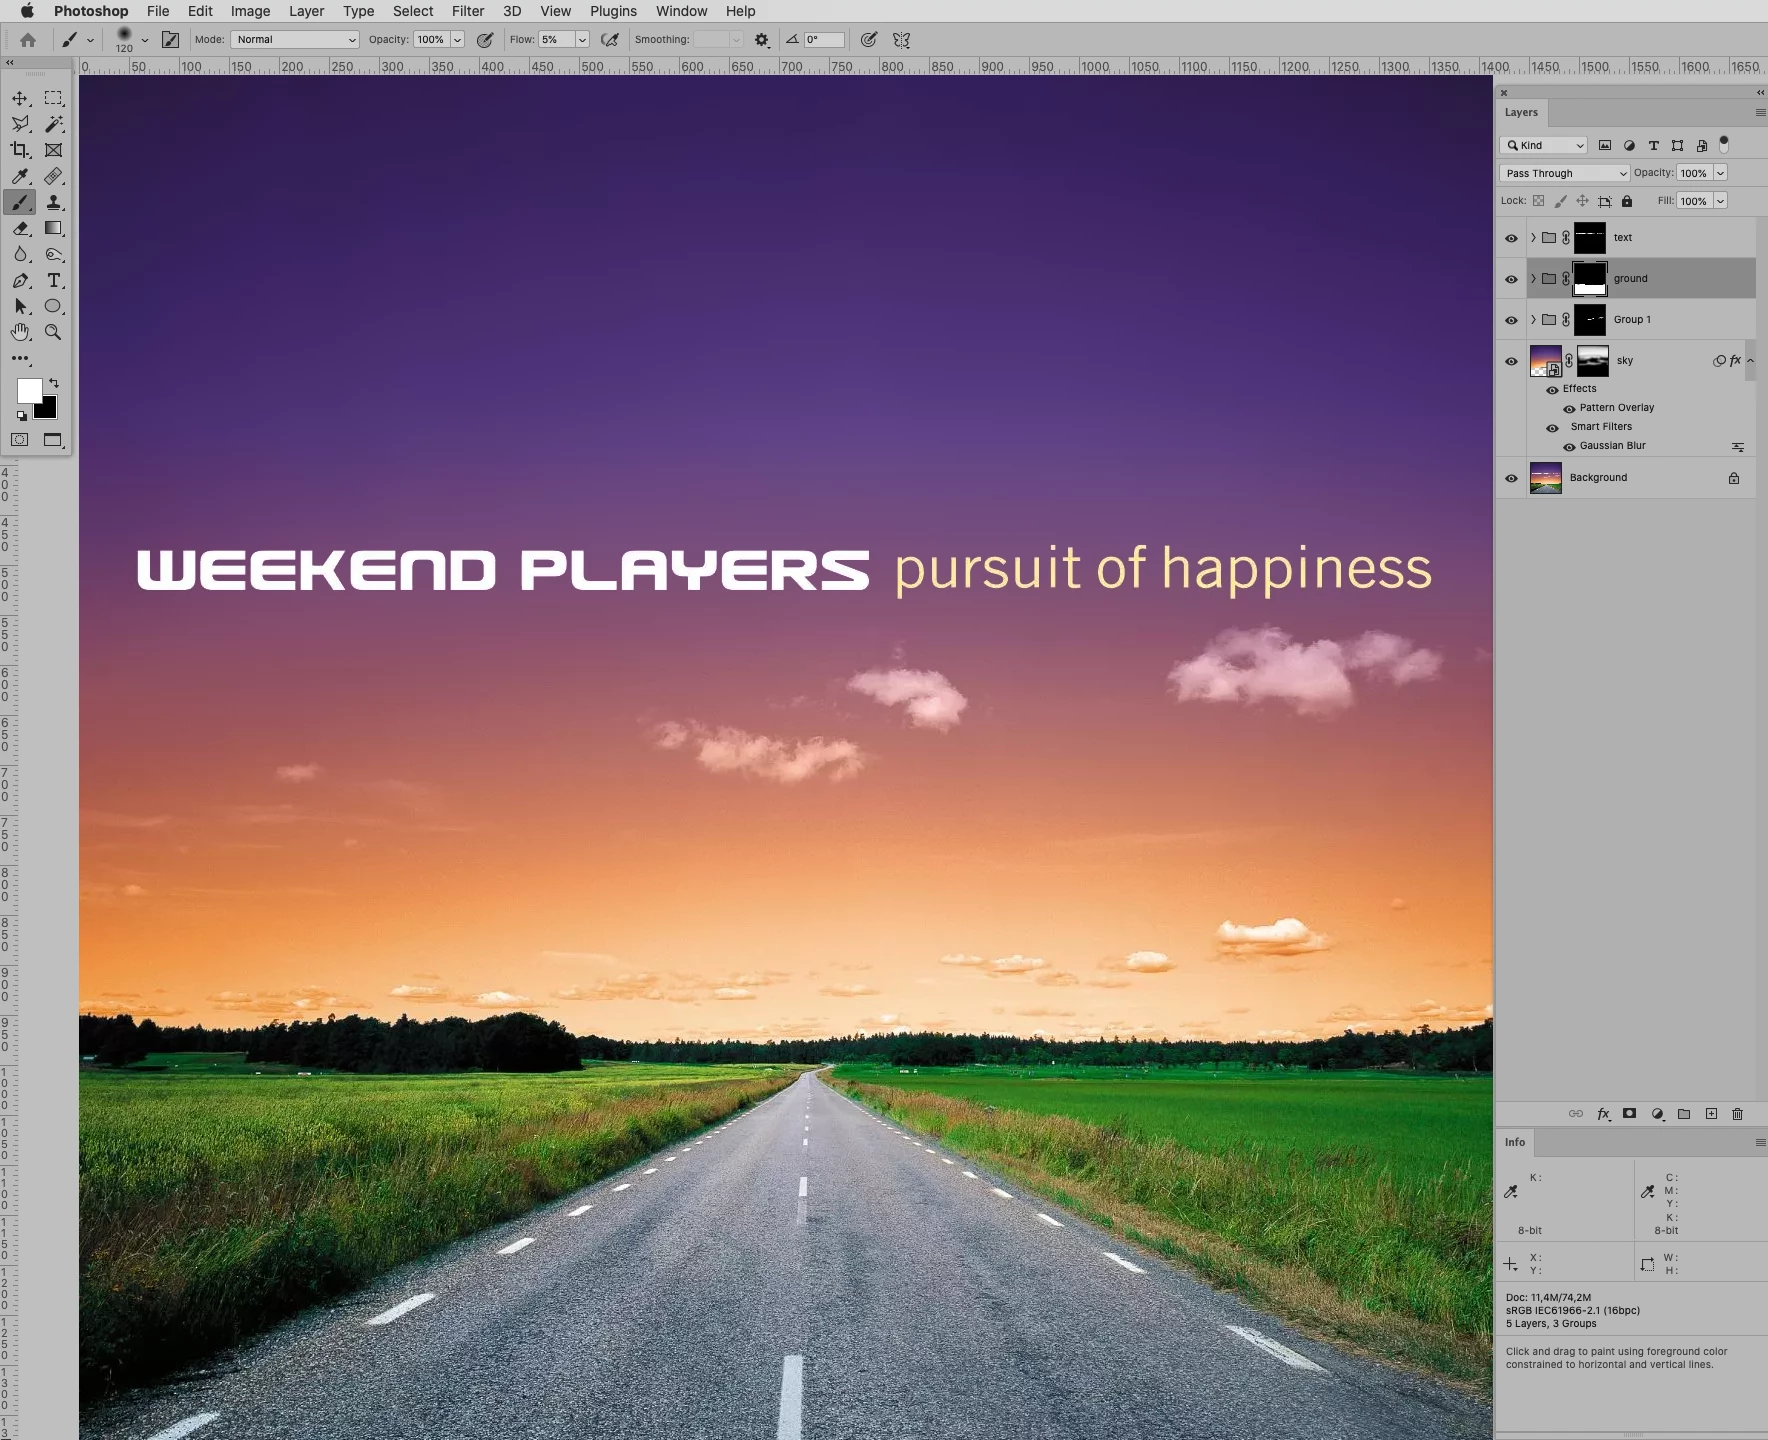Open layer Fill dropdown arrow
The width and height of the screenshot is (1768, 1440).
[x=1720, y=201]
